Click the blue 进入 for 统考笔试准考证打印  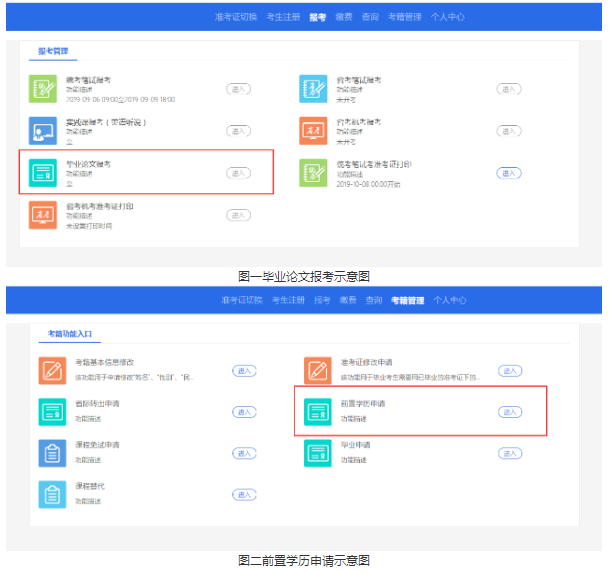pyautogui.click(x=509, y=173)
